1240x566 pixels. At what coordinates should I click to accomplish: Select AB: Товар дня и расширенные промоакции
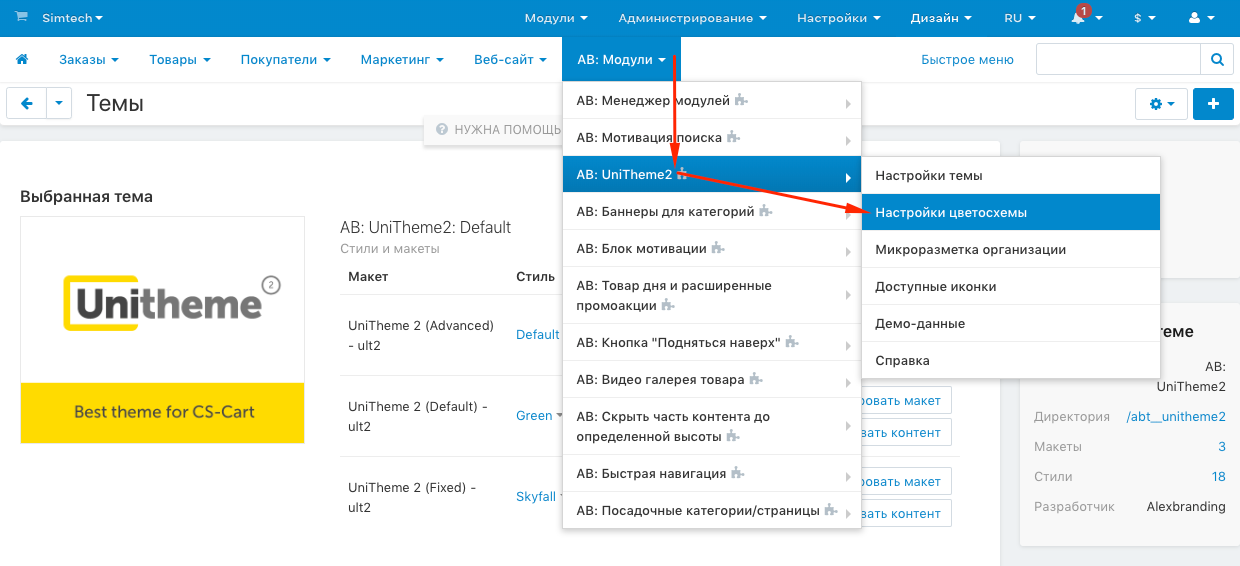point(712,295)
